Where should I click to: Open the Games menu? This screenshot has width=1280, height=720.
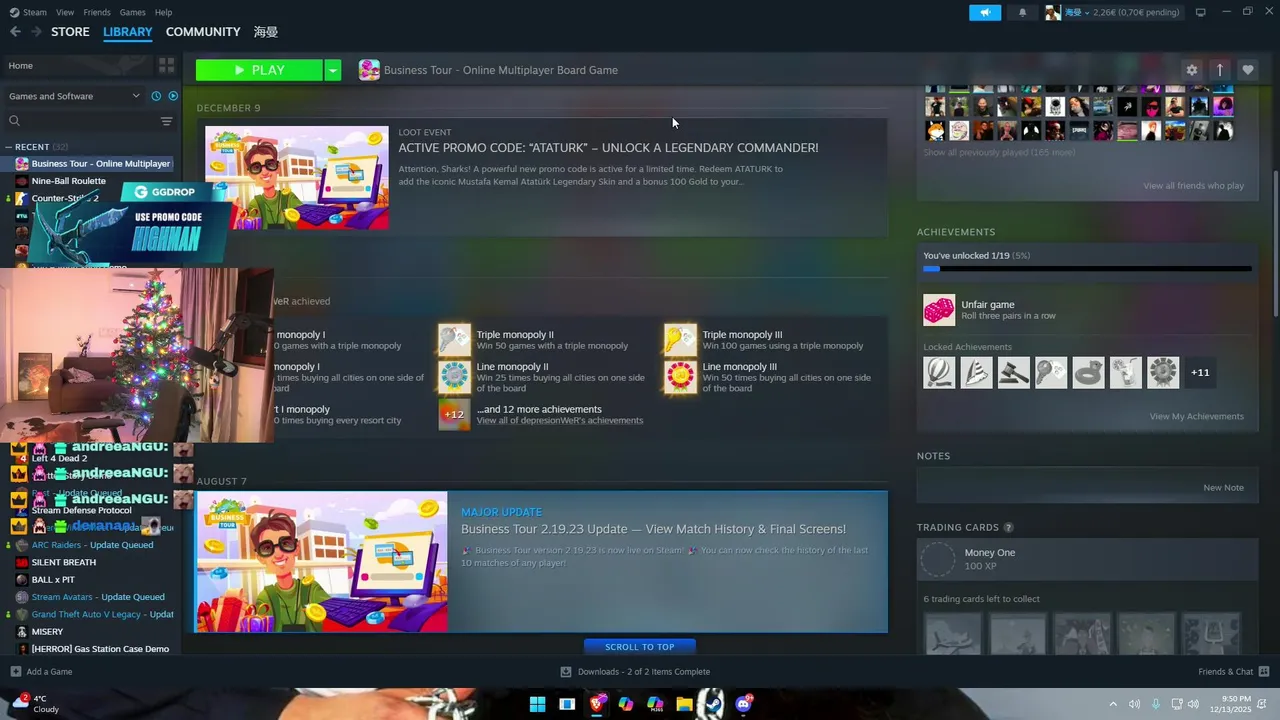tap(132, 12)
